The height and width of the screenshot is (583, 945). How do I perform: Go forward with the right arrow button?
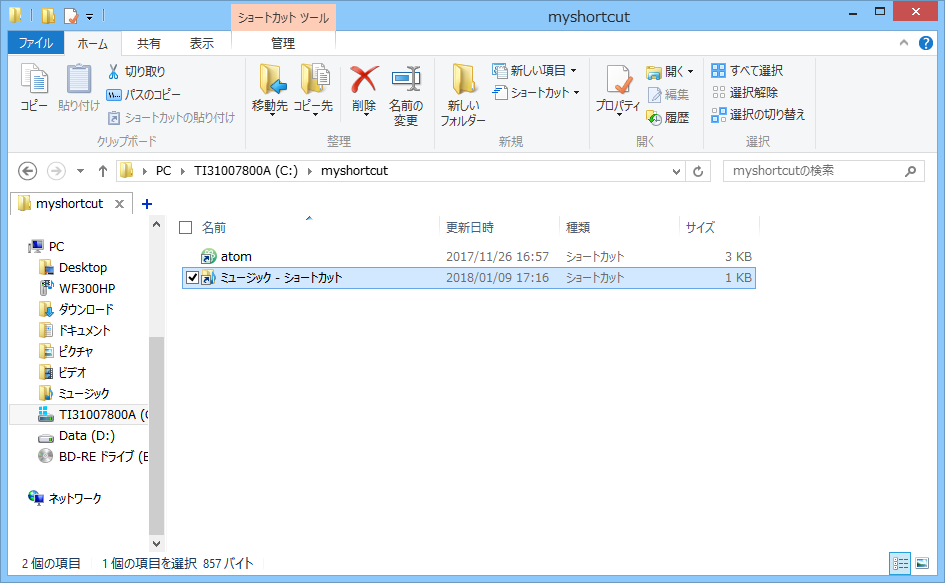click(x=56, y=171)
